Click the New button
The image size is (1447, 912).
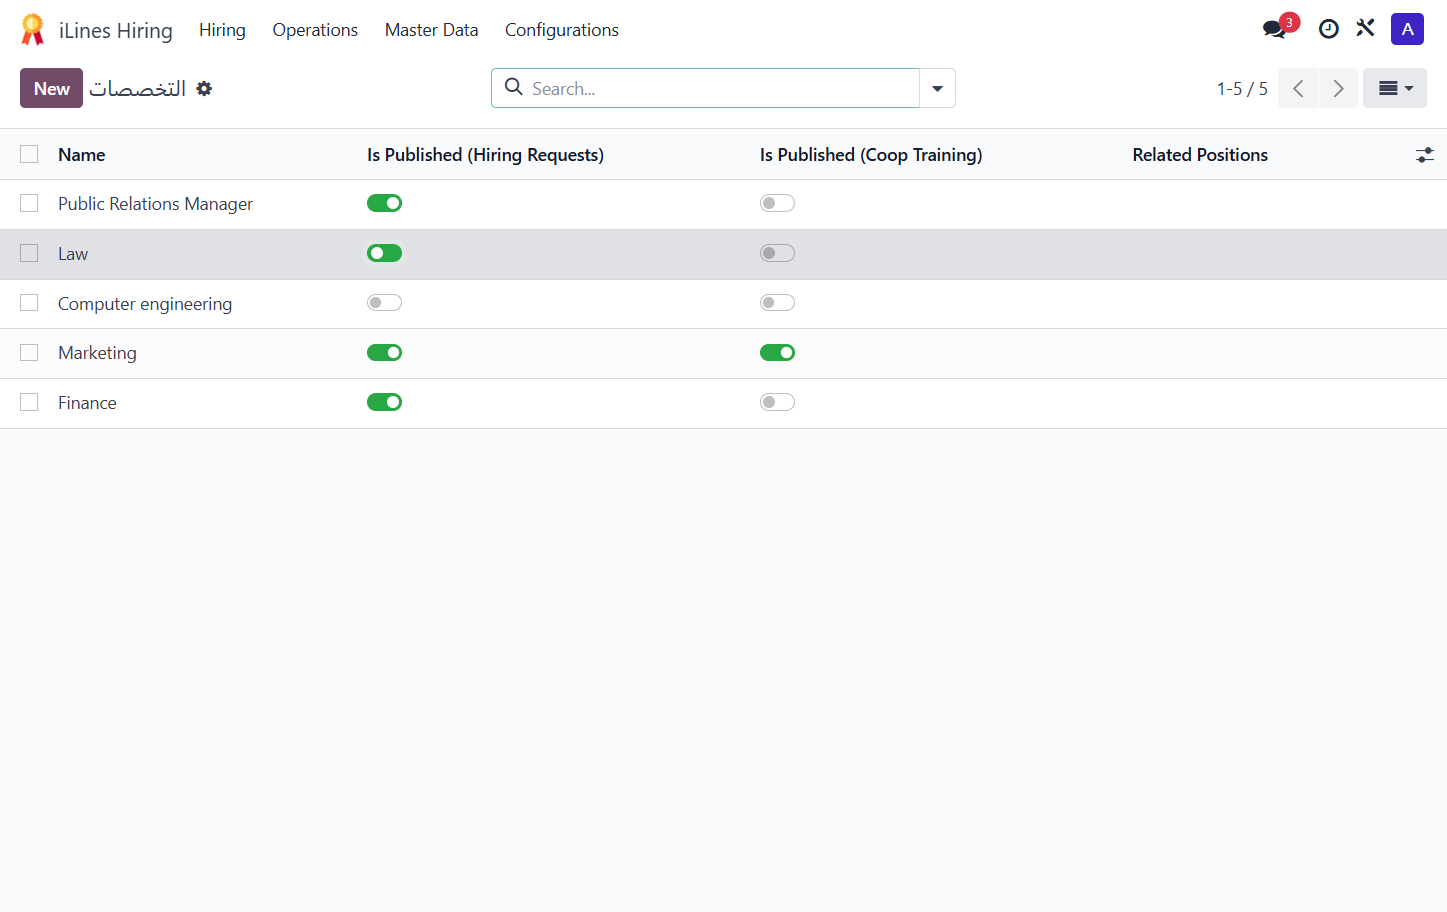point(51,88)
